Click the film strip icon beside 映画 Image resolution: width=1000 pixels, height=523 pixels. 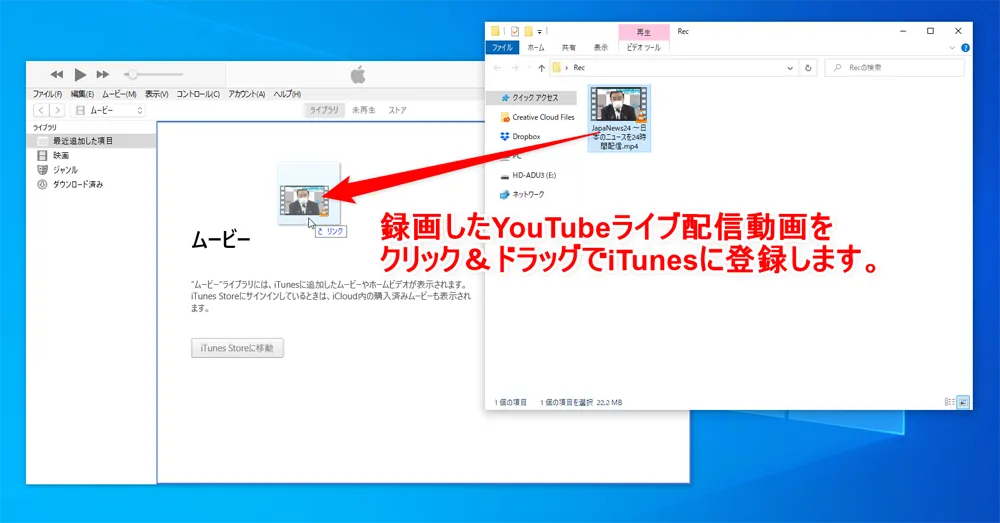click(x=42, y=156)
